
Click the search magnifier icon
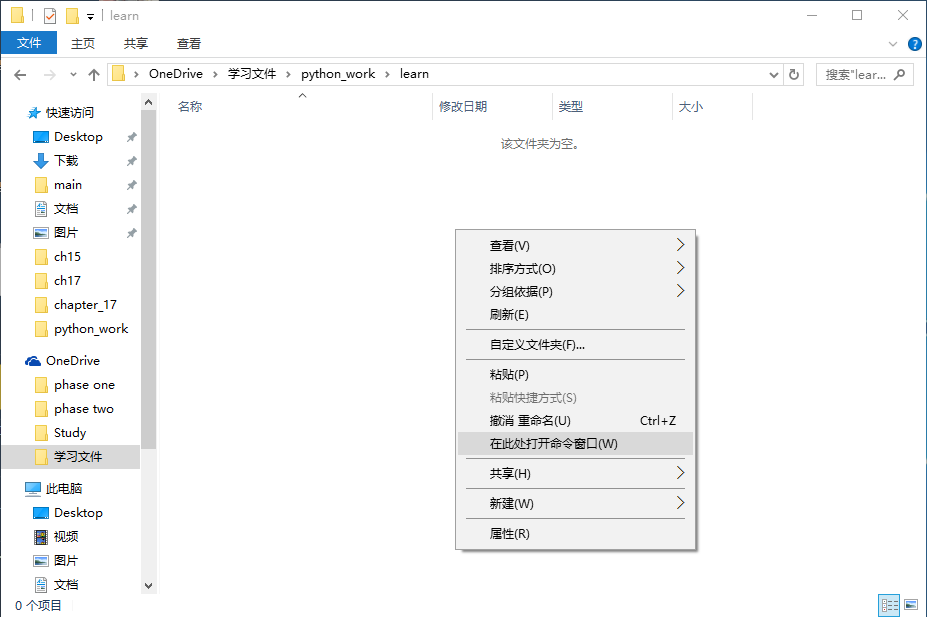click(898, 74)
